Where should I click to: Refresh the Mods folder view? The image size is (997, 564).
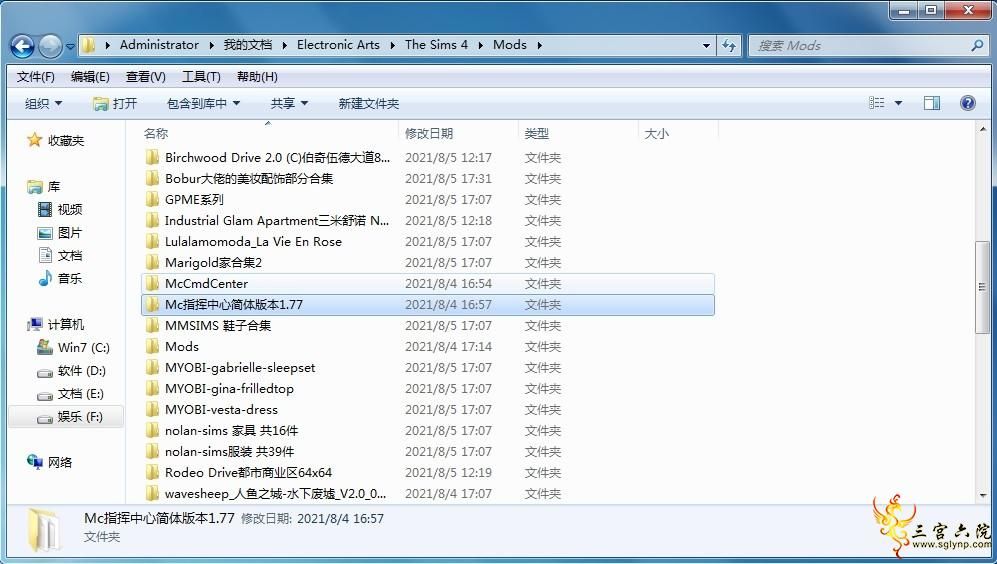pyautogui.click(x=729, y=46)
